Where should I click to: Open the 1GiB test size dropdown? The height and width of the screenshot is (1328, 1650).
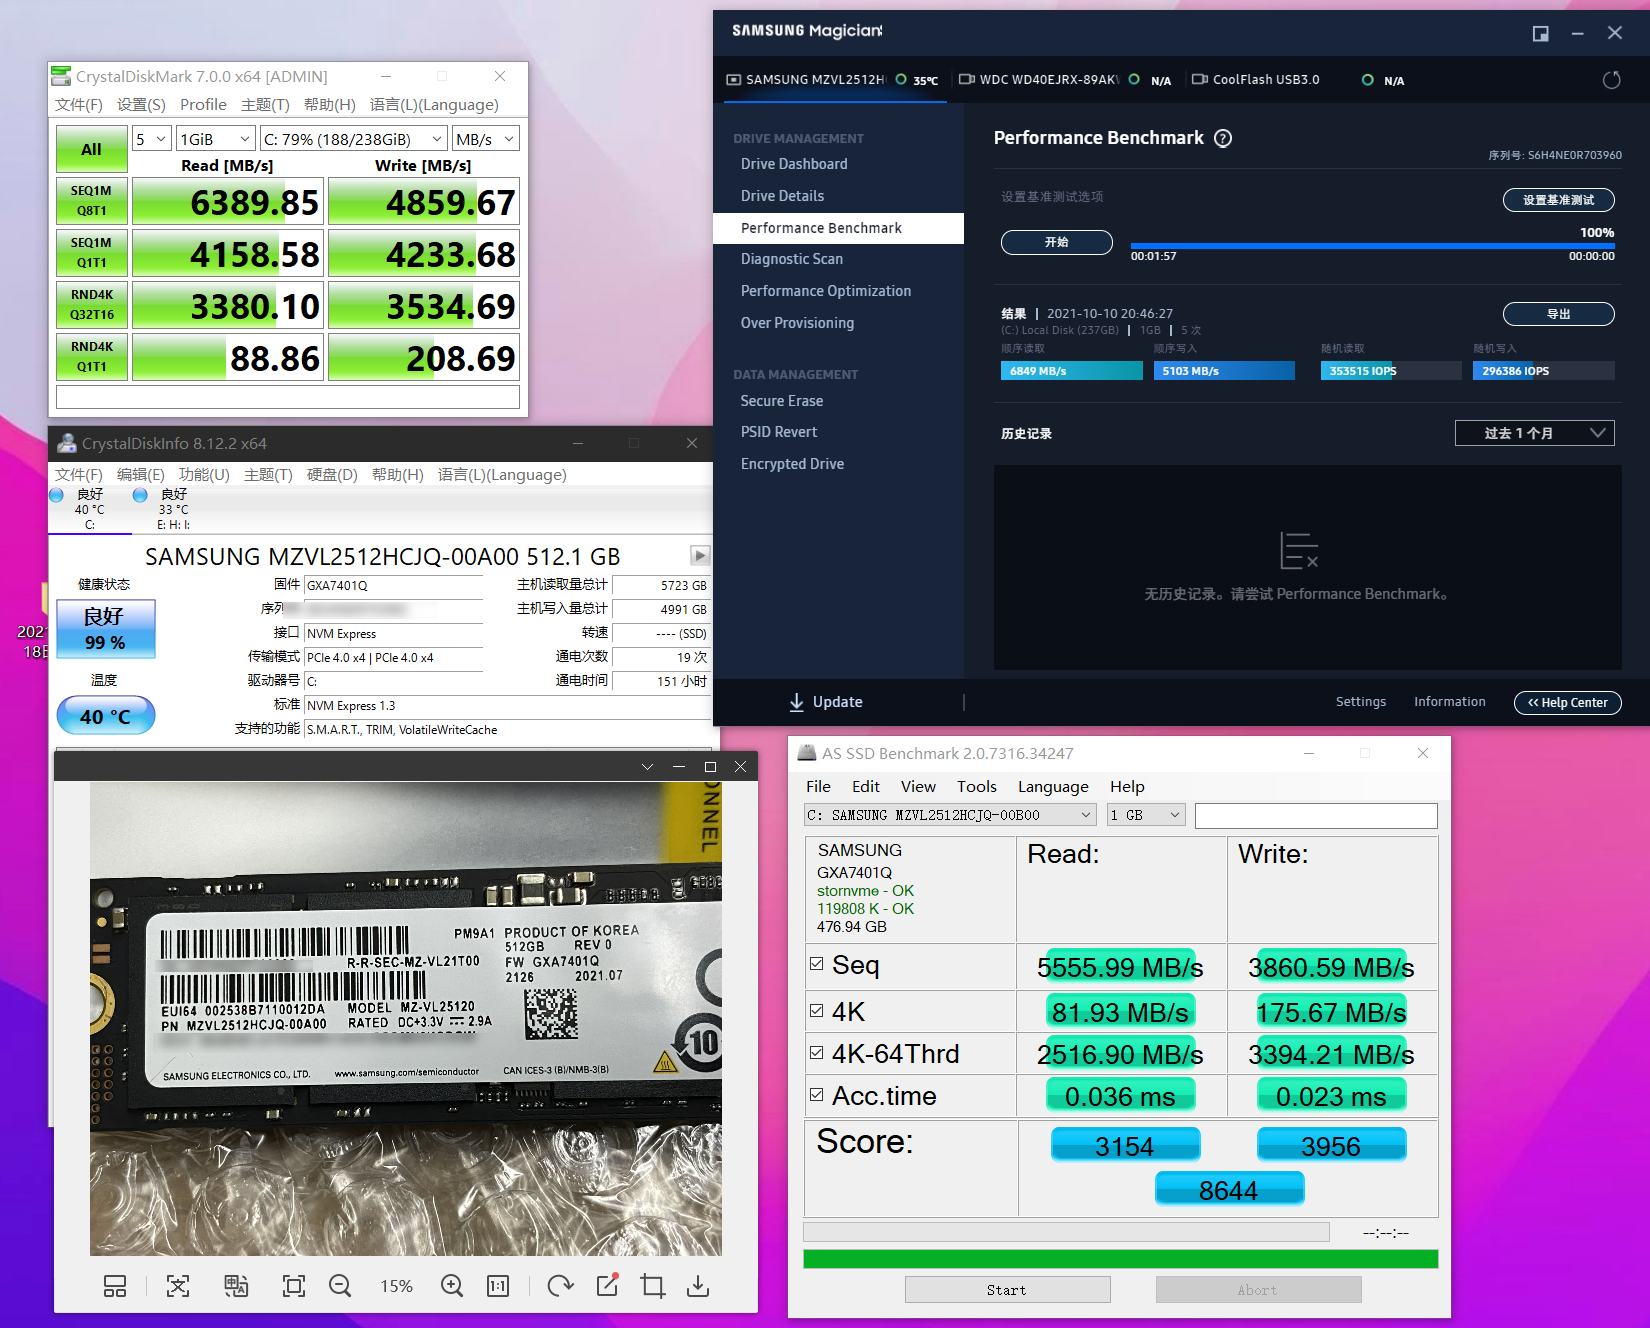pyautogui.click(x=215, y=139)
